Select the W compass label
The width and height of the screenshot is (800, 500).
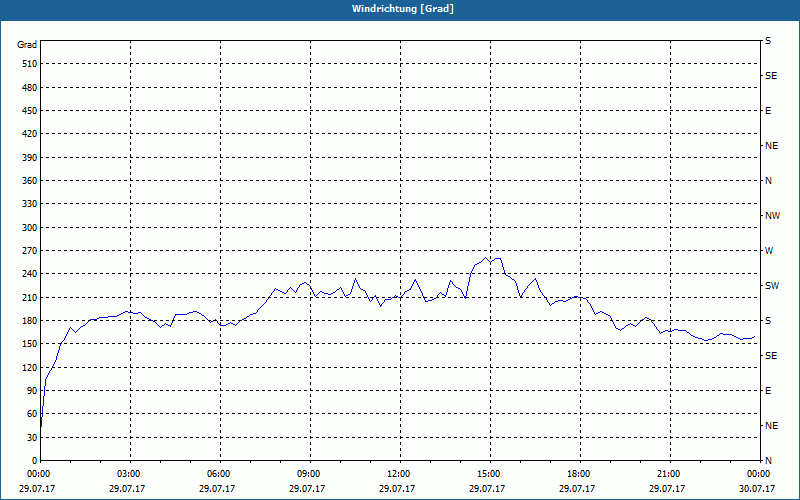click(x=769, y=251)
